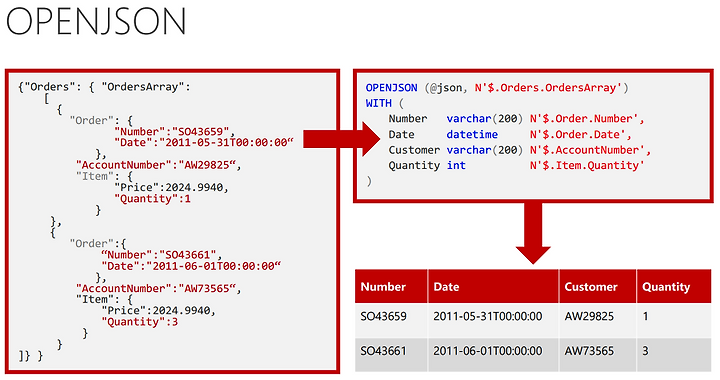
Task: Click JSON line "Date":"2011-06-01T00:00:00"
Action: [x=191, y=266]
